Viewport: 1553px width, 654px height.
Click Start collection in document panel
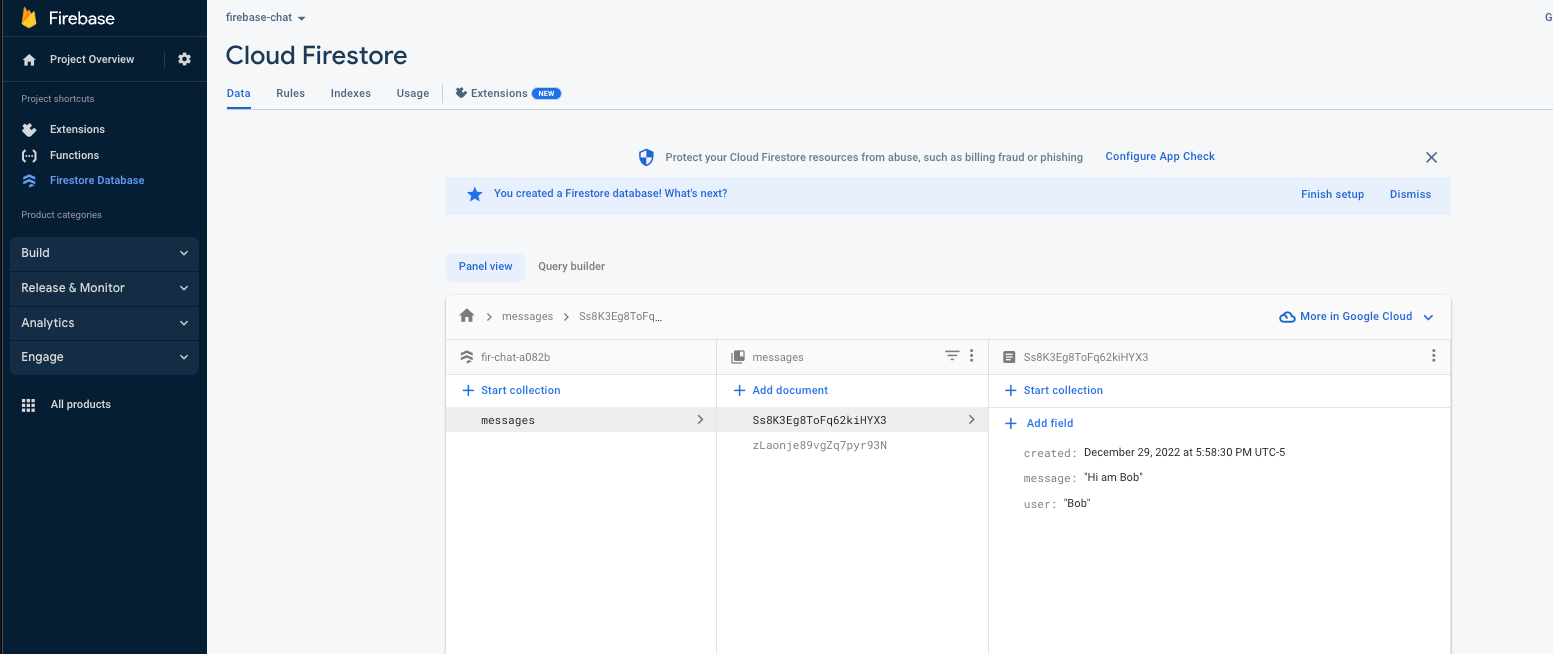(1054, 391)
